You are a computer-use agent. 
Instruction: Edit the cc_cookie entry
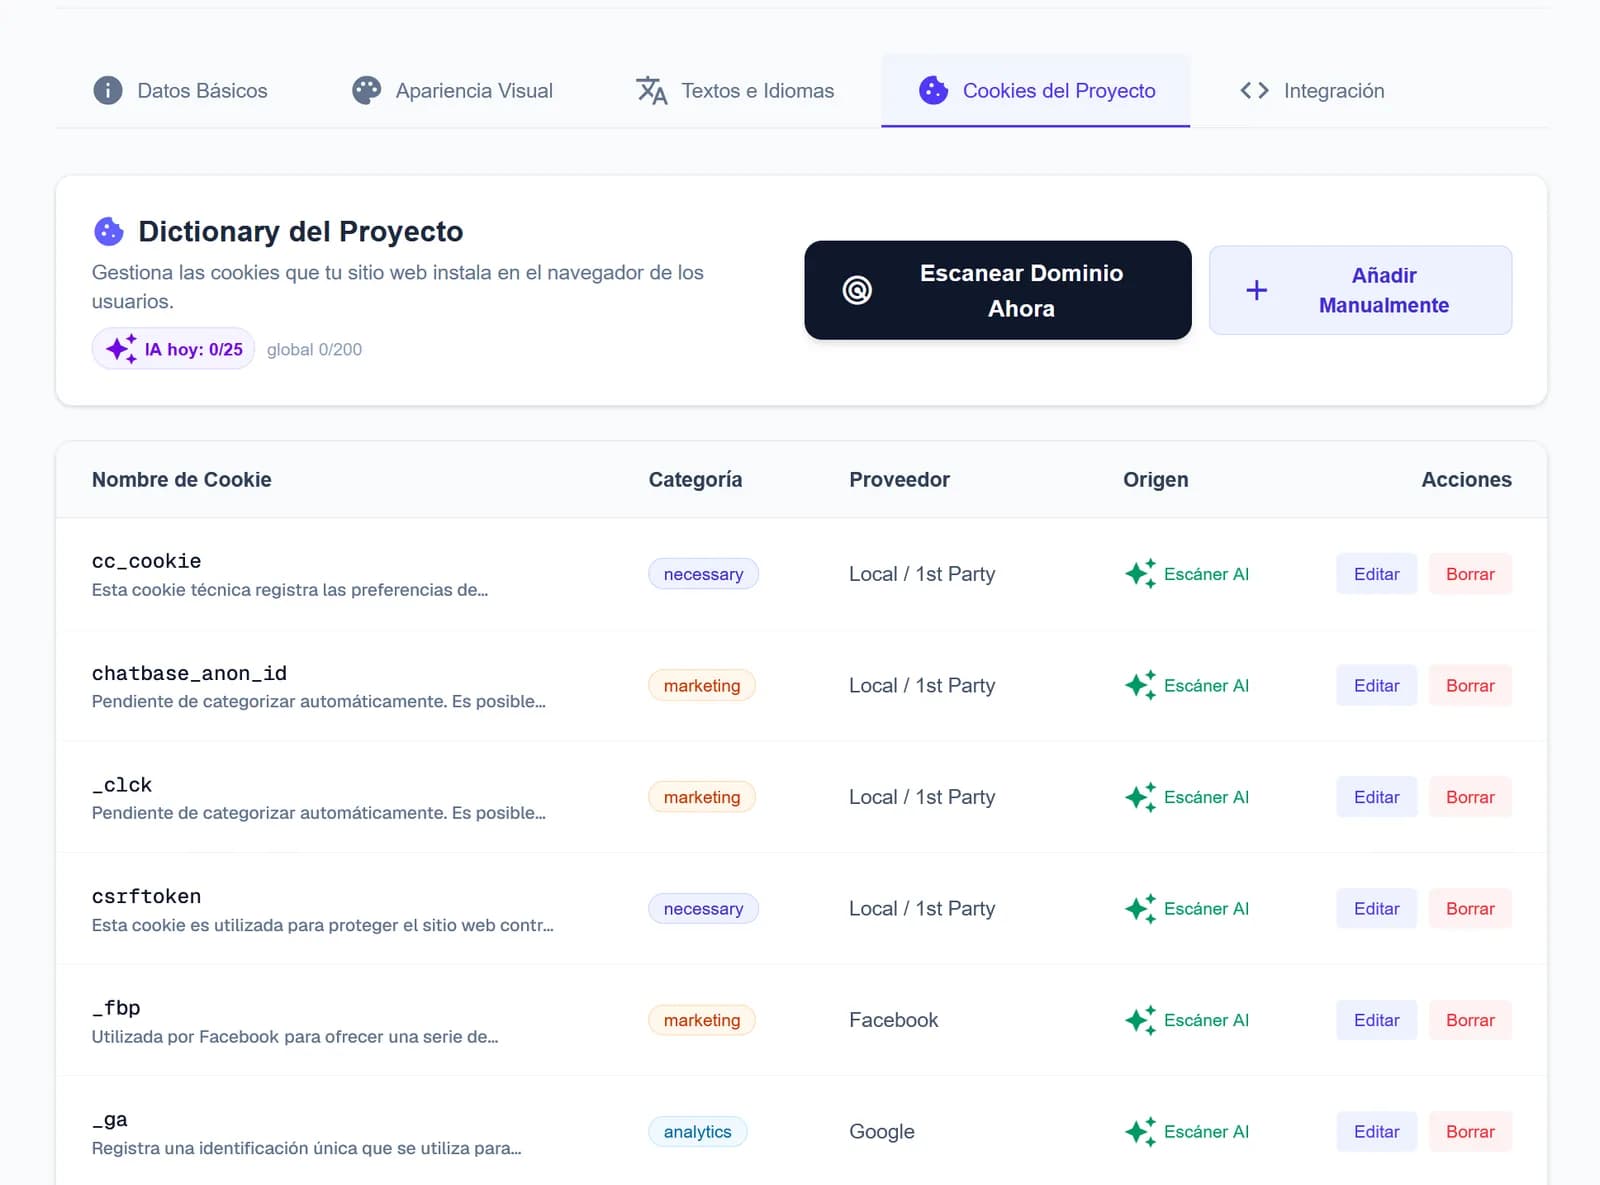coord(1376,574)
